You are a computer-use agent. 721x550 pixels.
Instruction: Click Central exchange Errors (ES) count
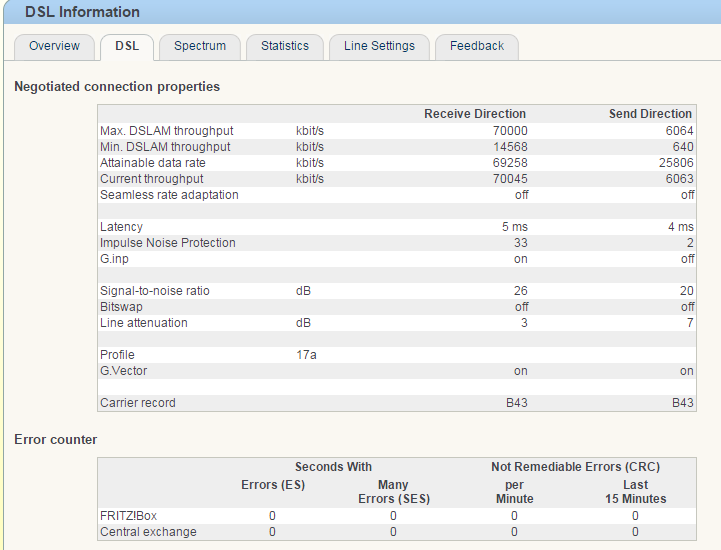[272, 532]
